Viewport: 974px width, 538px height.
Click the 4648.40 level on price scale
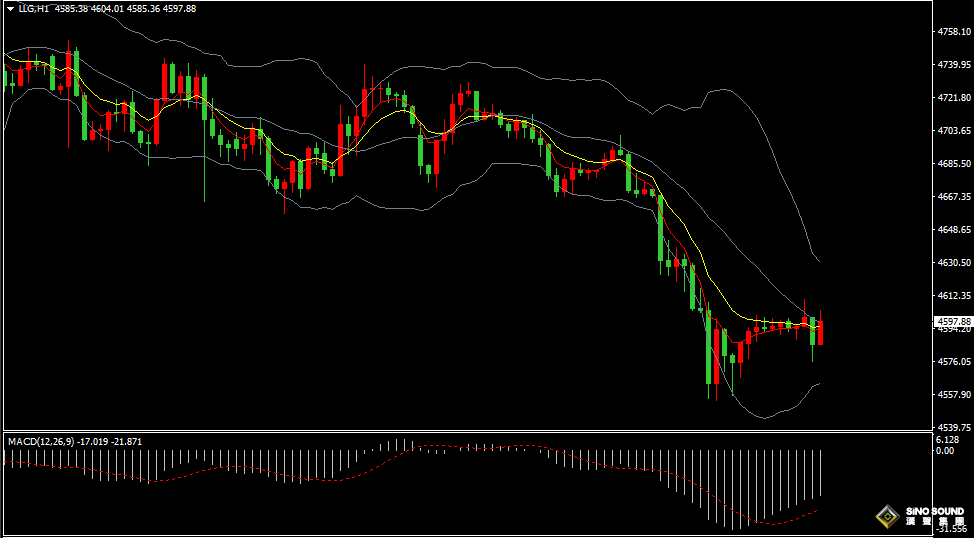pyautogui.click(x=955, y=229)
